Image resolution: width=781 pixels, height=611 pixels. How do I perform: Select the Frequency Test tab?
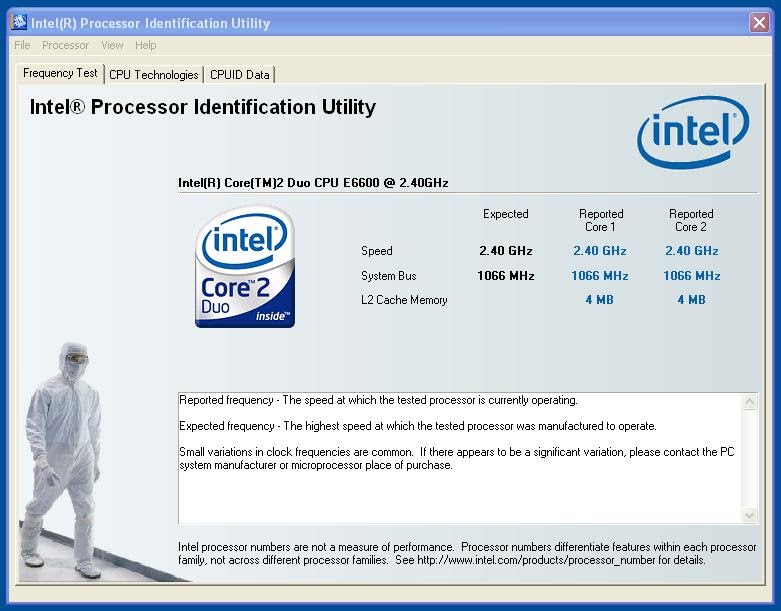[60, 73]
